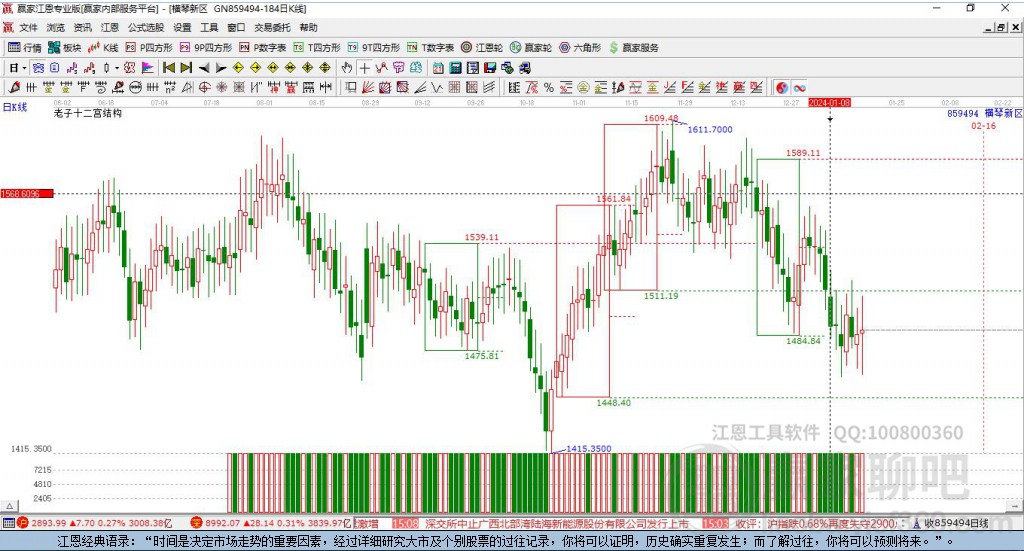1024x551 pixels.
Task: Open the 赢家轮 wheel tool
Action: click(530, 48)
